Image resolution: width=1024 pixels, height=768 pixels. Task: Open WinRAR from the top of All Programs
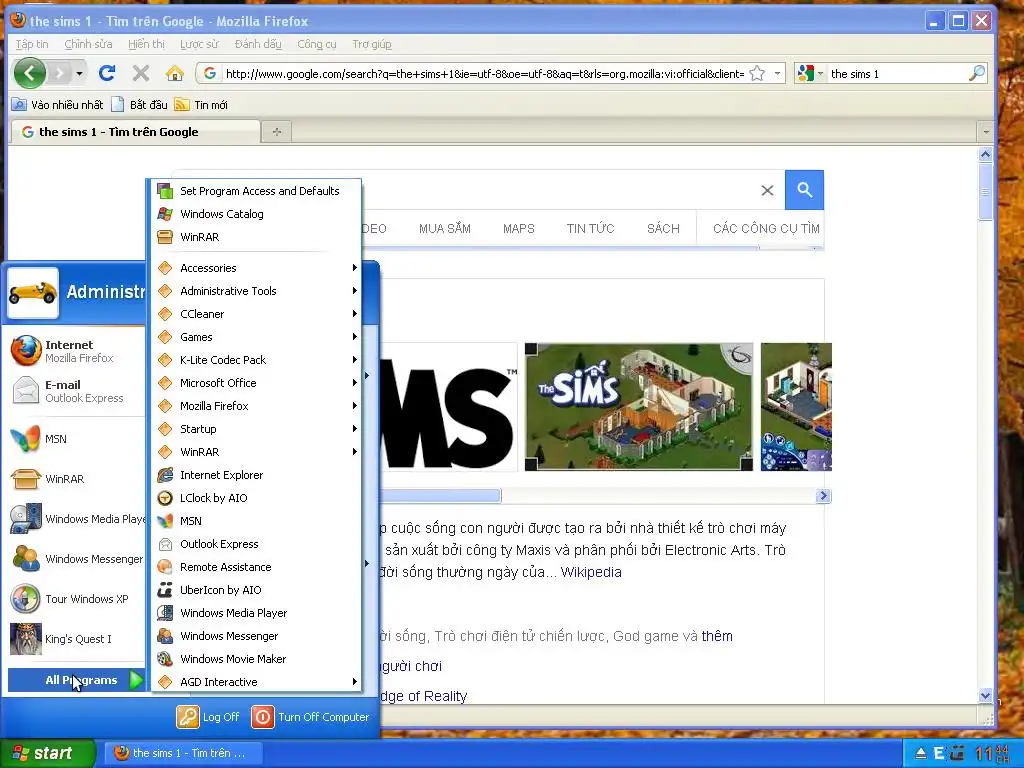click(x=255, y=237)
